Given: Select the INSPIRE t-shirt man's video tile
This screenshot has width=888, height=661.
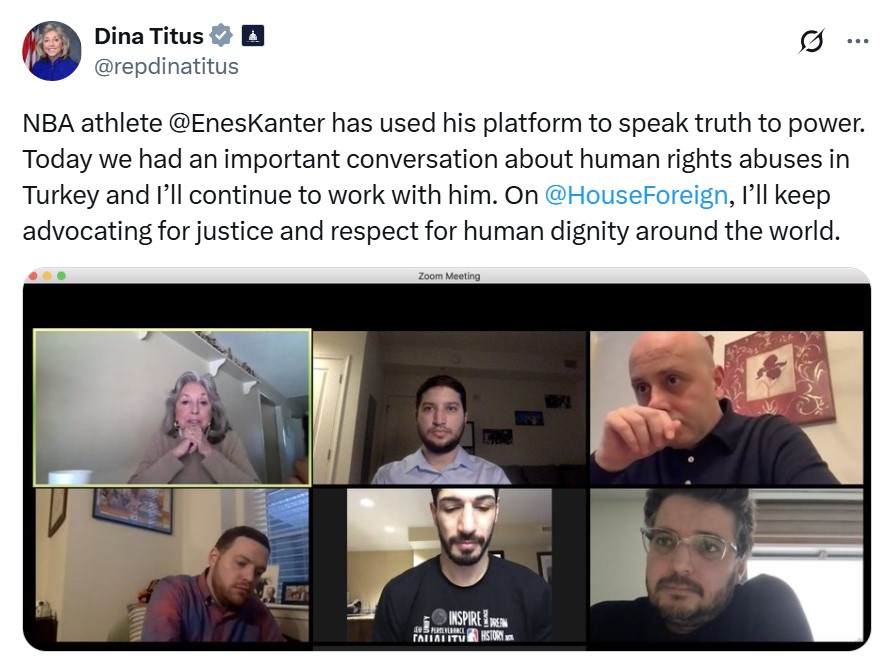Looking at the screenshot, I should (450, 565).
